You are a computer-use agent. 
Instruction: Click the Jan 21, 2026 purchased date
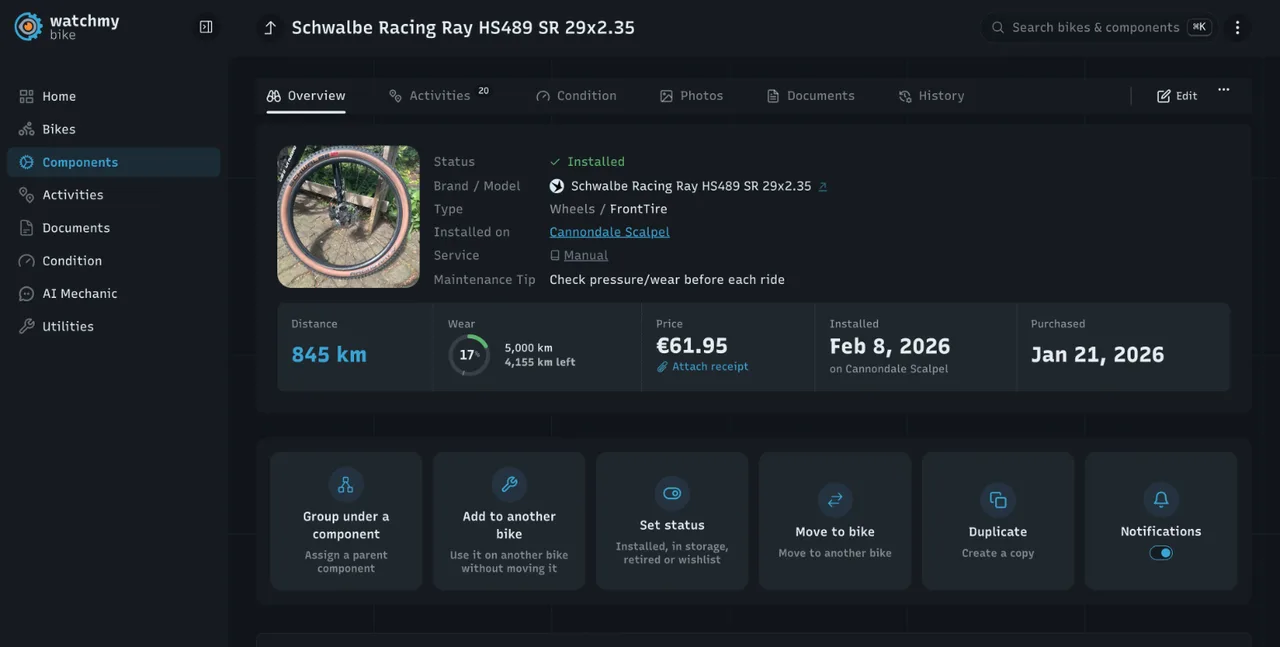(x=1098, y=354)
